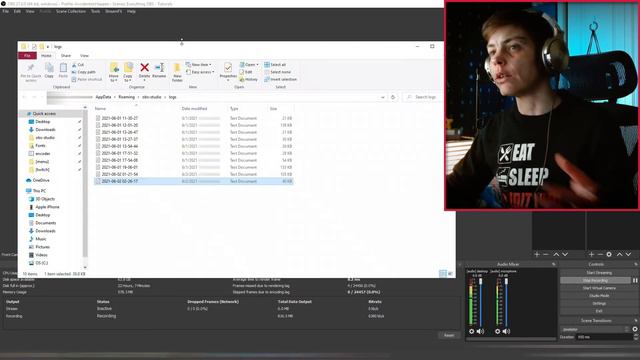Click OBS source properties gear icon
This screenshot has height=360, width=640.
click(x=609, y=254)
